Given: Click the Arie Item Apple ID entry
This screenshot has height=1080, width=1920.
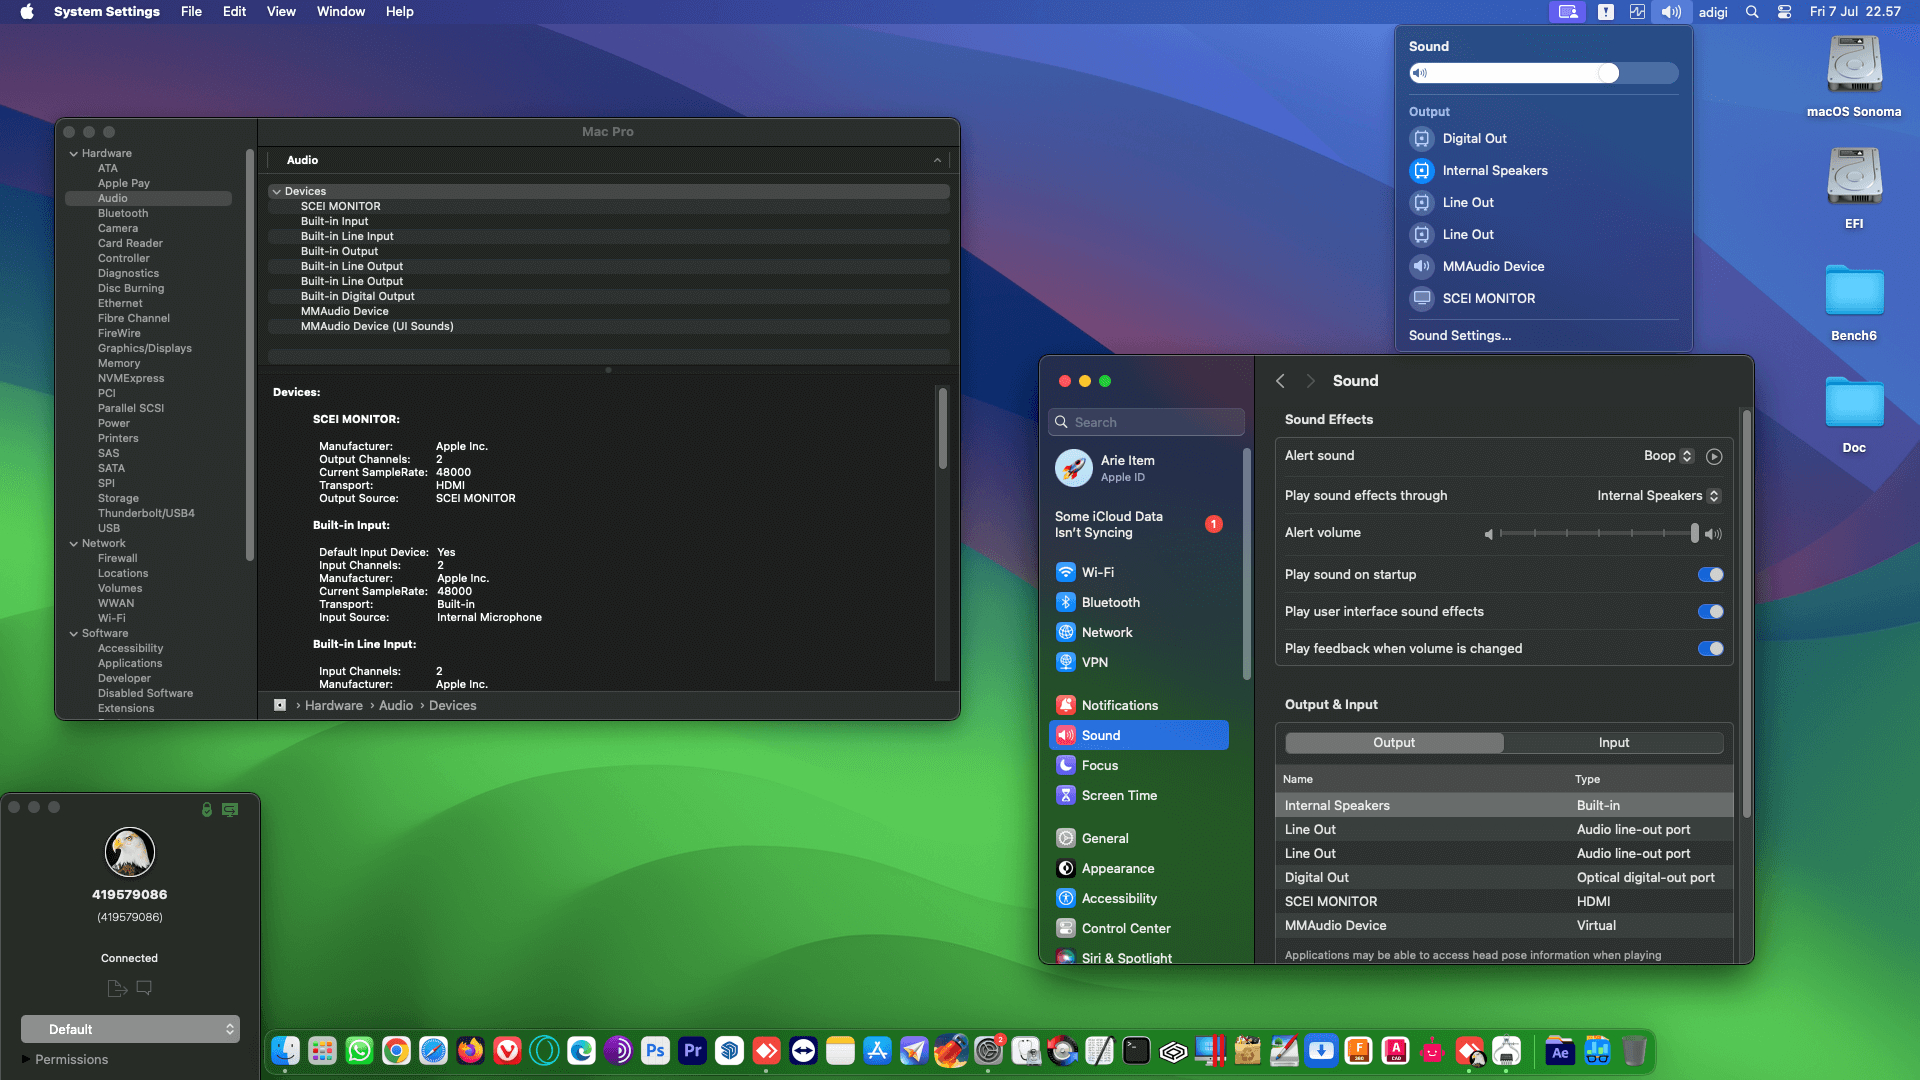Looking at the screenshot, I should (1141, 468).
